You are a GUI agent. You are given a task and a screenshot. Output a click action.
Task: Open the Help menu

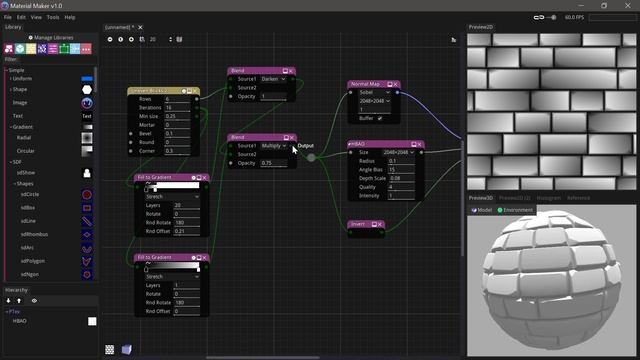pyautogui.click(x=70, y=18)
